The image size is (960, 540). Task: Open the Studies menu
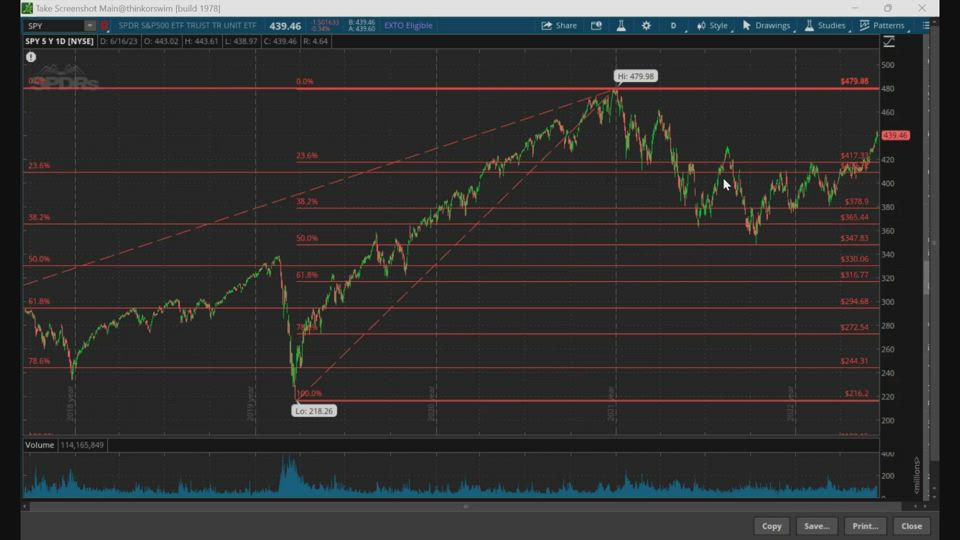[825, 25]
